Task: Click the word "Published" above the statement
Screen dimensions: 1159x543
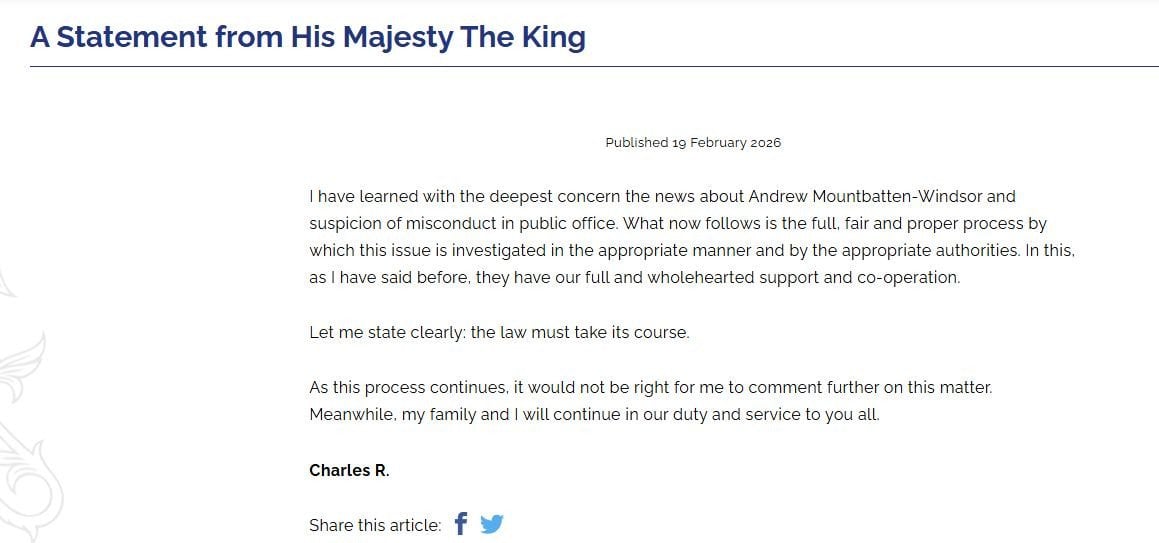Action: [x=636, y=143]
